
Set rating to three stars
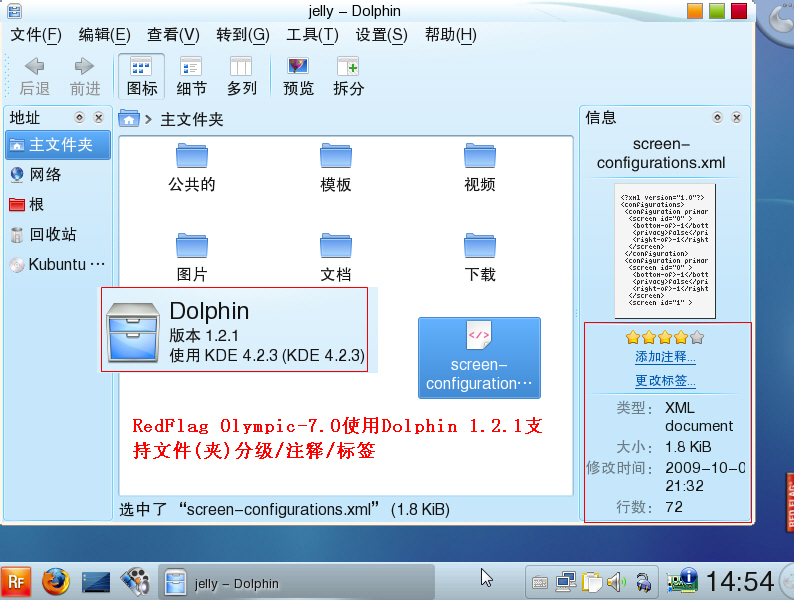tap(665, 337)
